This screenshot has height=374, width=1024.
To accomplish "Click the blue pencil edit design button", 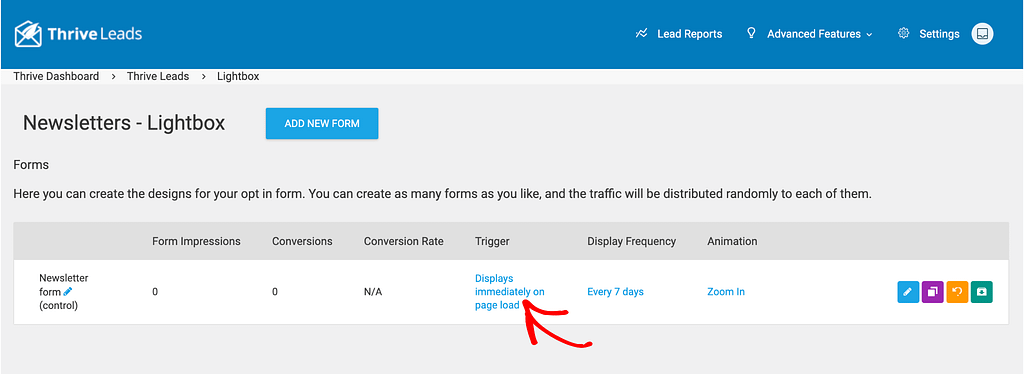I will point(908,292).
